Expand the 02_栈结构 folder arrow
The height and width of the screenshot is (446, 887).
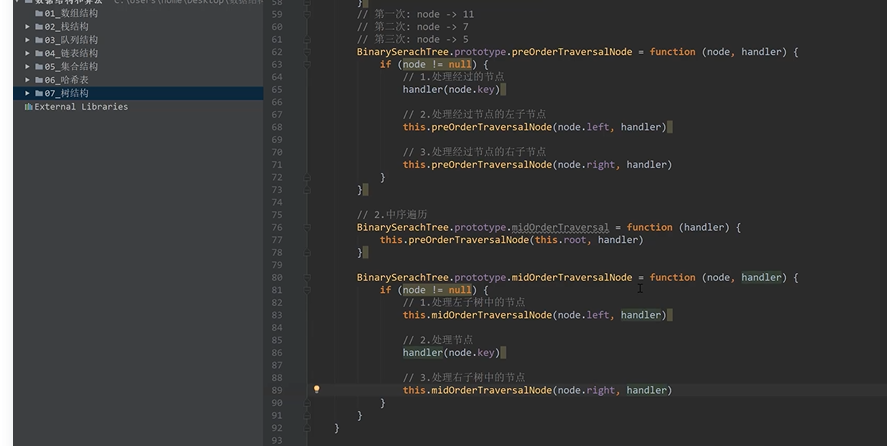[27, 27]
